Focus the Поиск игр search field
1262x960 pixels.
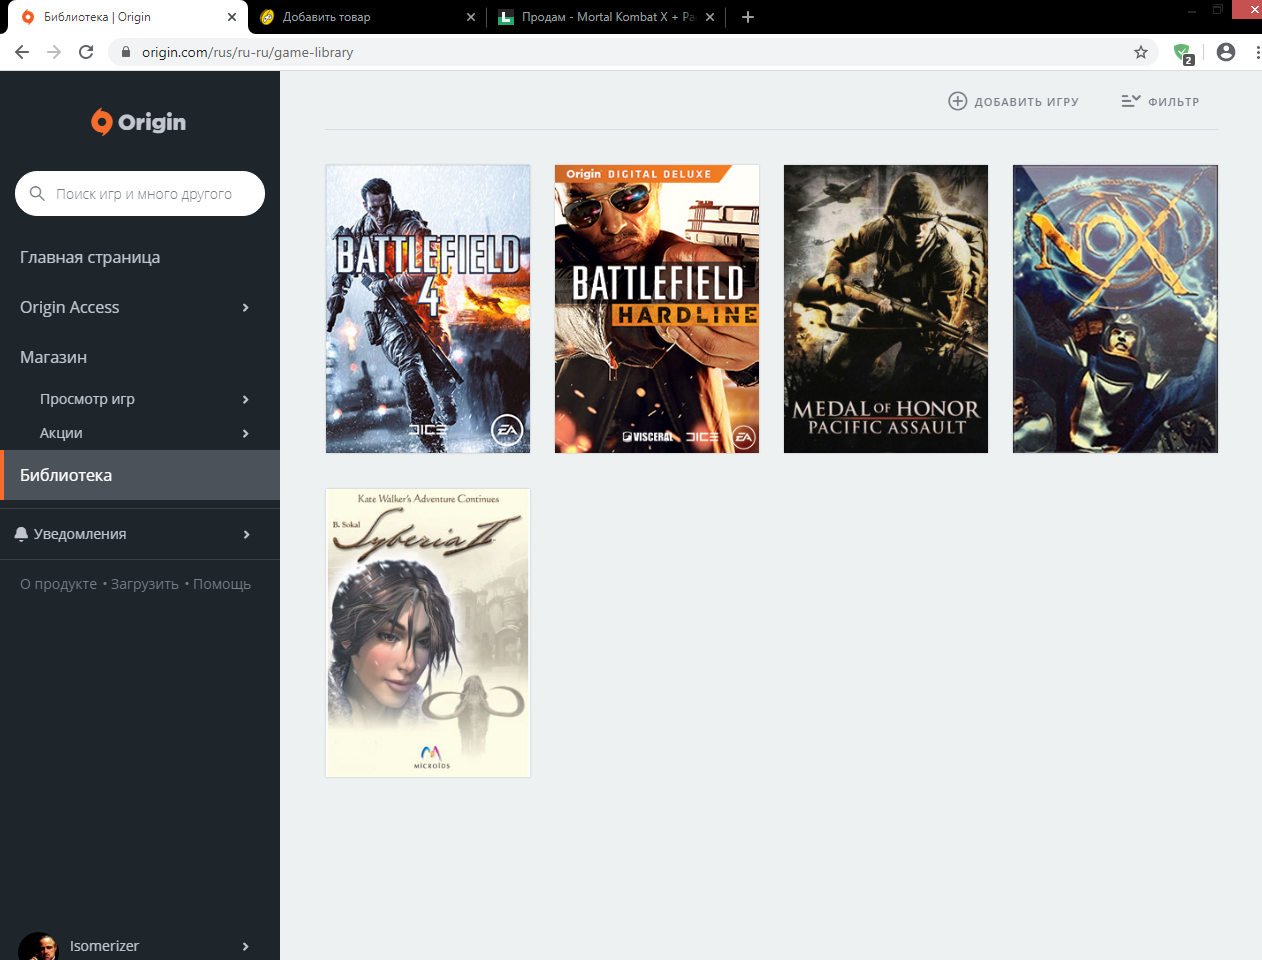coord(140,193)
